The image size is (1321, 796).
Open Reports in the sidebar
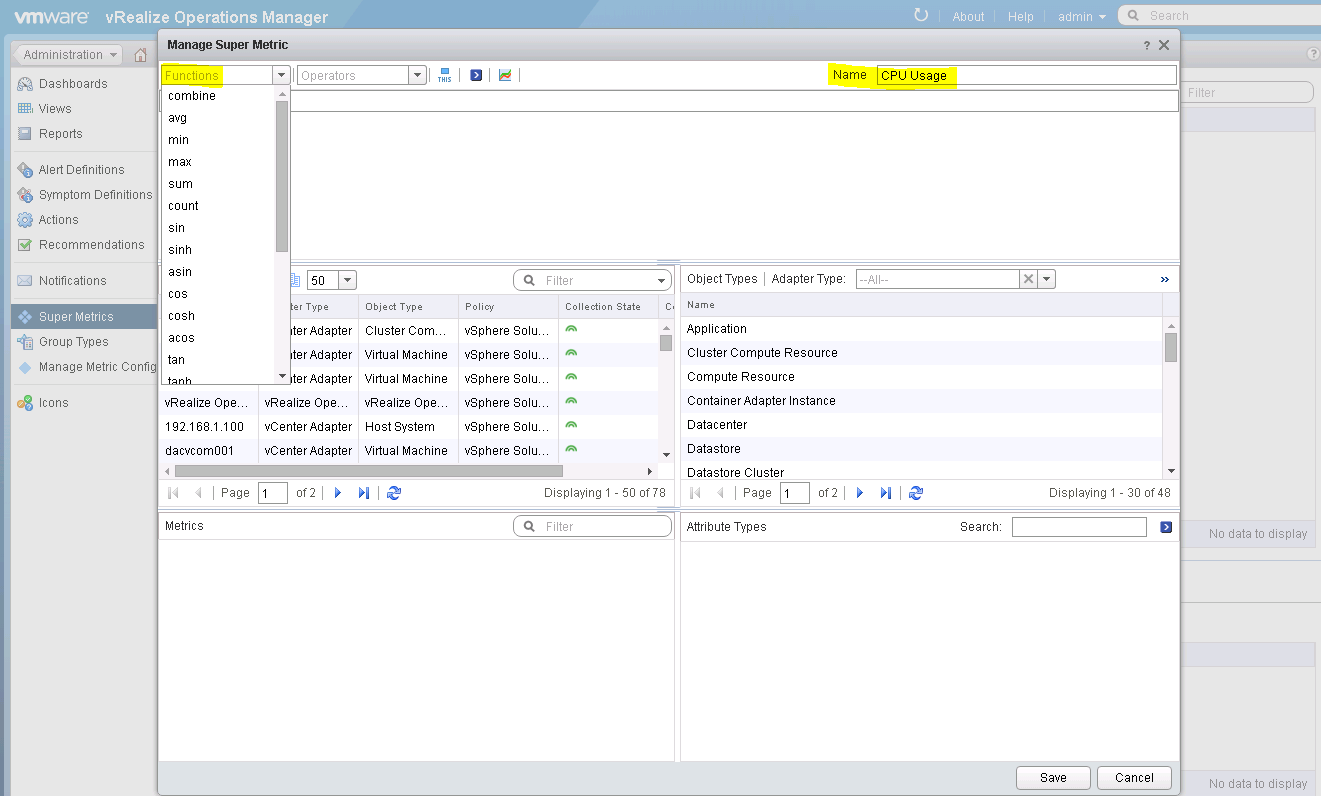[60, 134]
